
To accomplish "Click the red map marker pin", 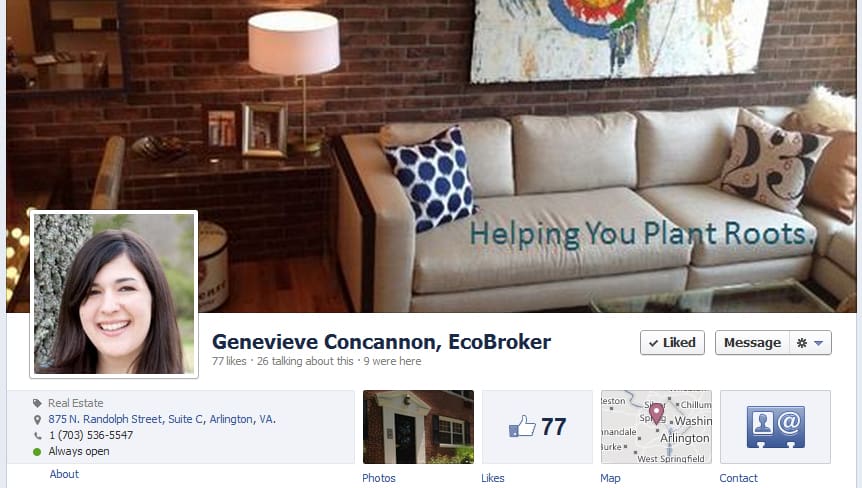I will (x=656, y=413).
